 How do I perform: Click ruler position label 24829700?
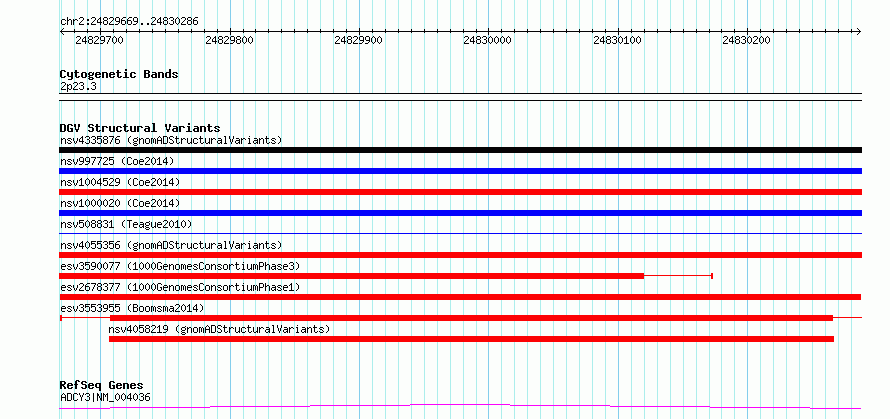(x=99, y=40)
